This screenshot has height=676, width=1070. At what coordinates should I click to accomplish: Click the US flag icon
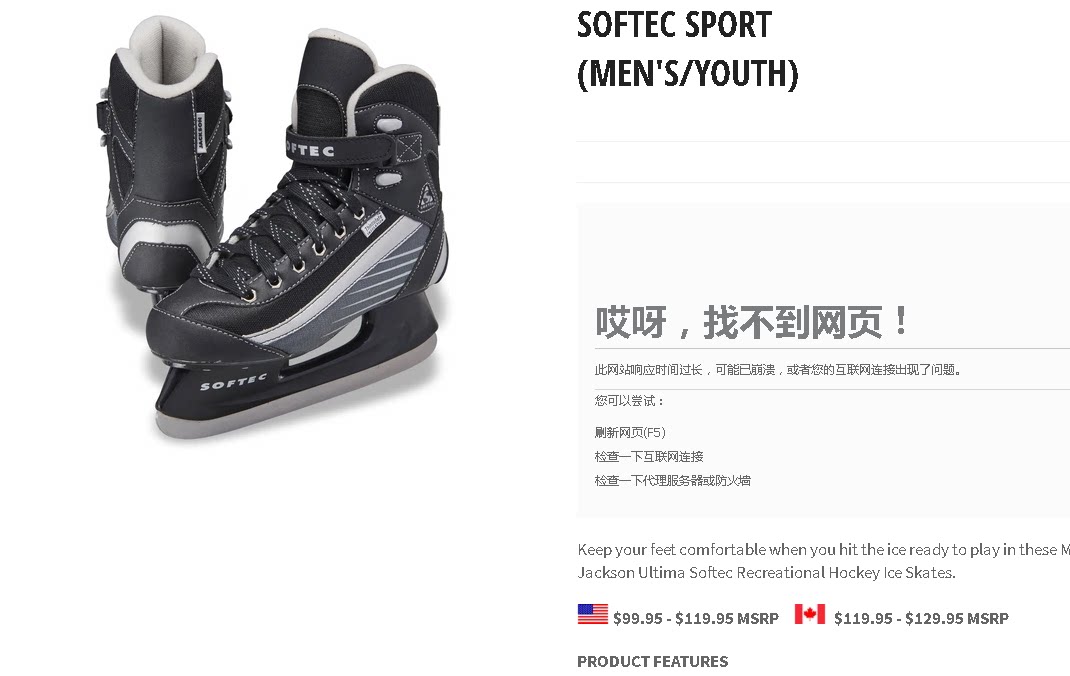(x=592, y=614)
